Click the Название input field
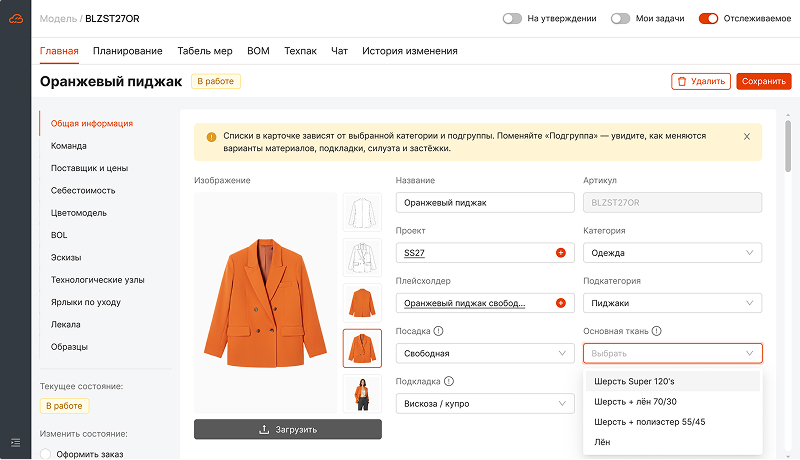The height and width of the screenshot is (460, 800). [x=485, y=202]
